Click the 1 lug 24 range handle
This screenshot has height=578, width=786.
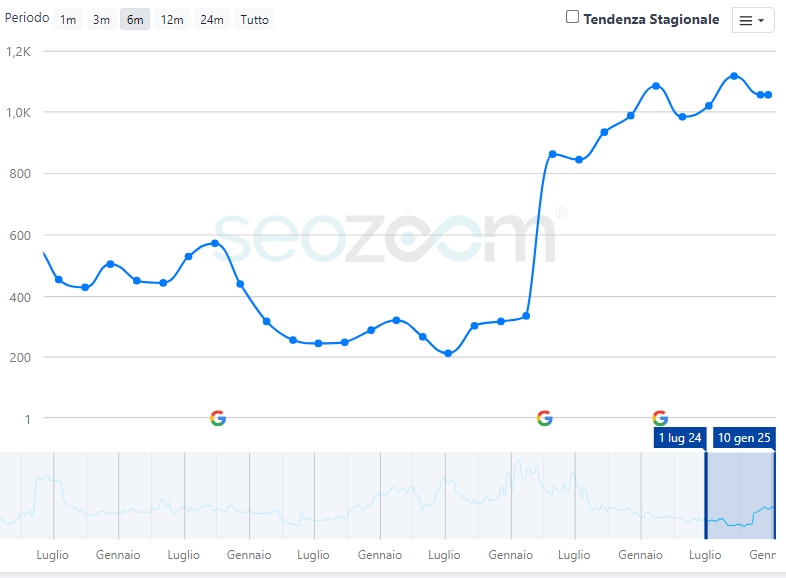click(680, 438)
